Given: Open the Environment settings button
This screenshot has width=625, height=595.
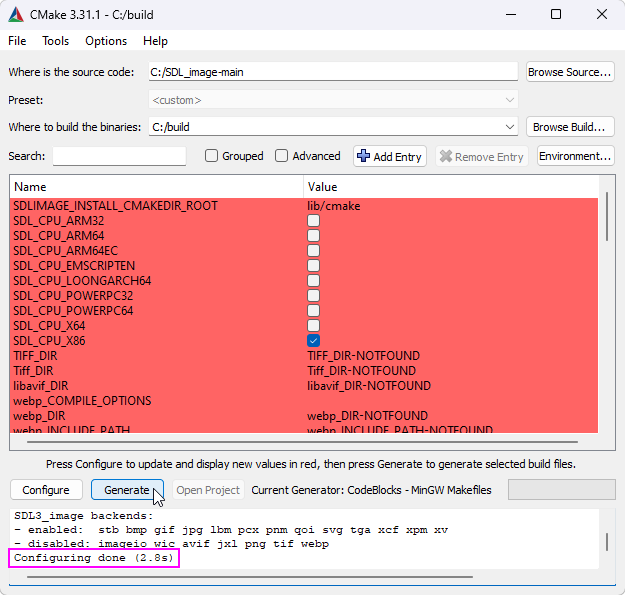Looking at the screenshot, I should pyautogui.click(x=575, y=156).
